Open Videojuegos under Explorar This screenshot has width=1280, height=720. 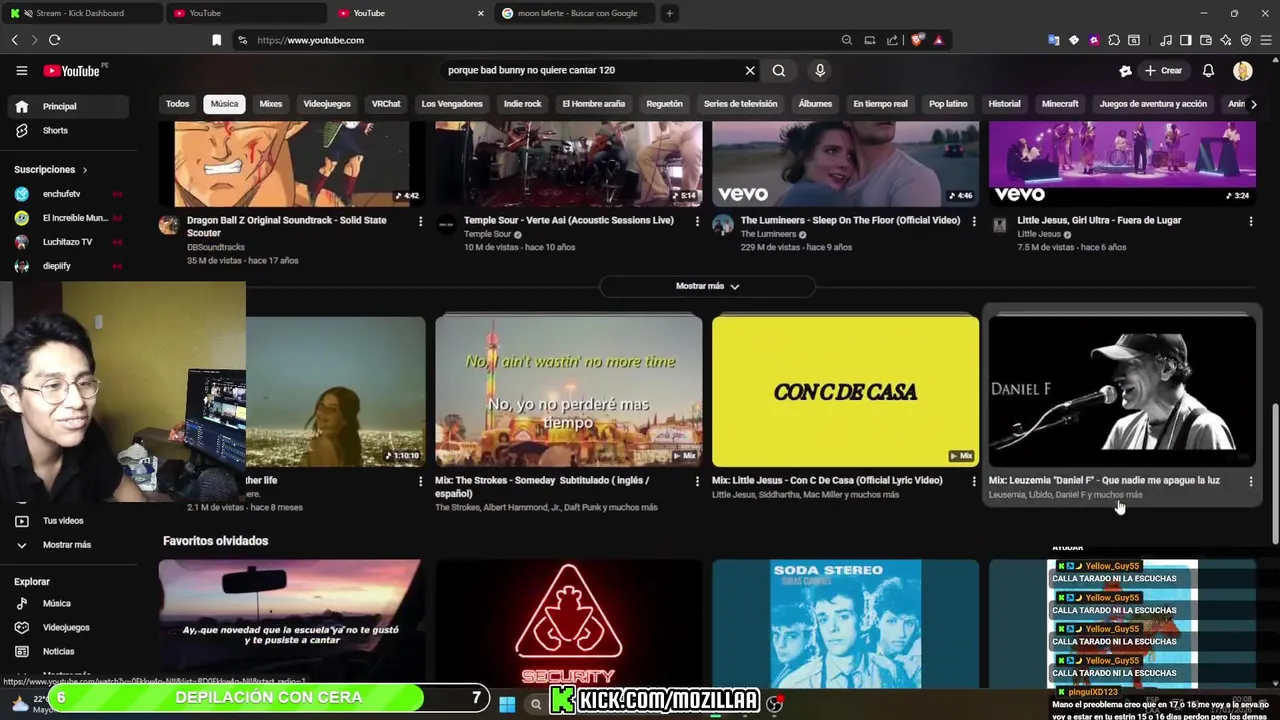click(66, 628)
